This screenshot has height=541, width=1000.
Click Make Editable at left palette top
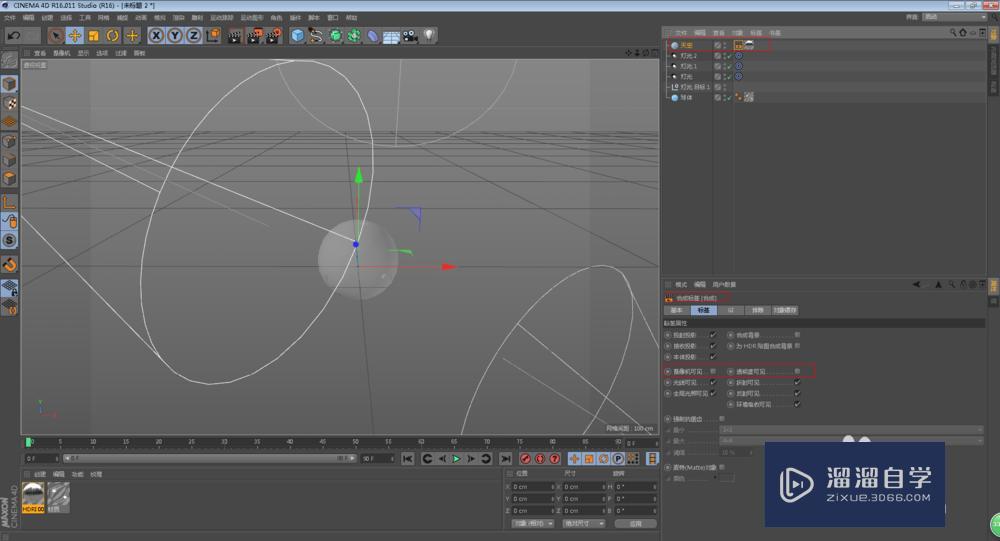[9, 61]
